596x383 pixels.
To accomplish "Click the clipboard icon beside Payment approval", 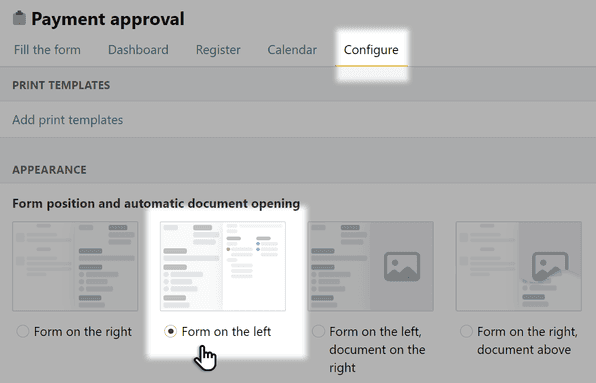I will coord(19,18).
